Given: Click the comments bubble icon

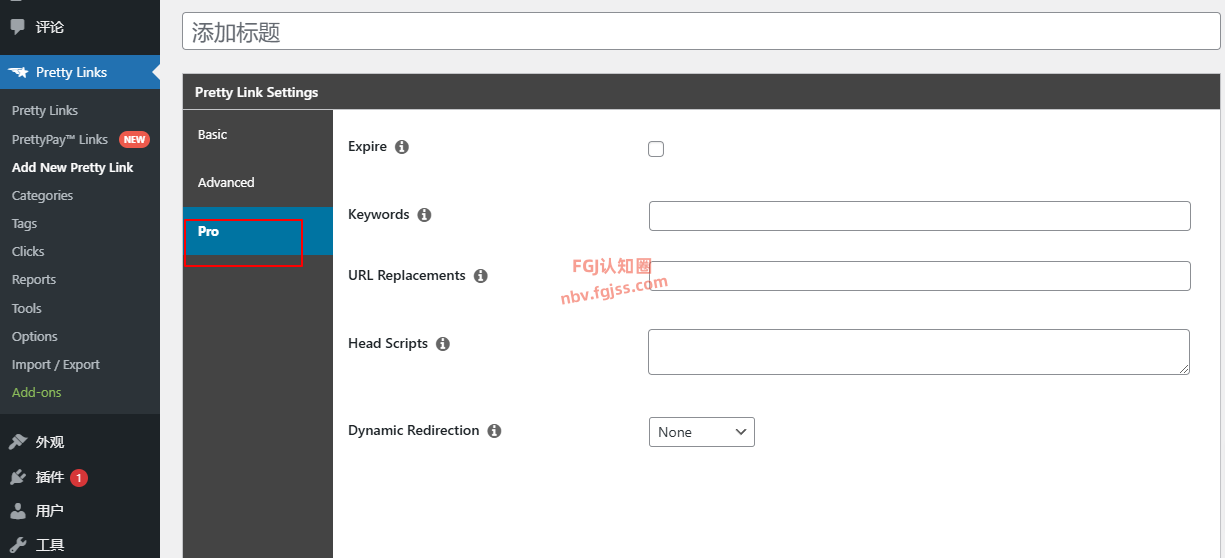Looking at the screenshot, I should coord(18,27).
